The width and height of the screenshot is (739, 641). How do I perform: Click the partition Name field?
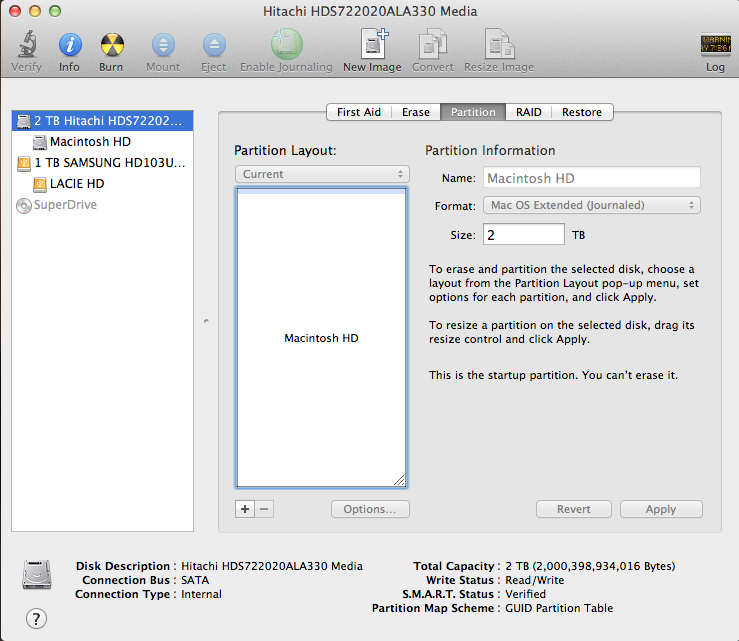[591, 178]
